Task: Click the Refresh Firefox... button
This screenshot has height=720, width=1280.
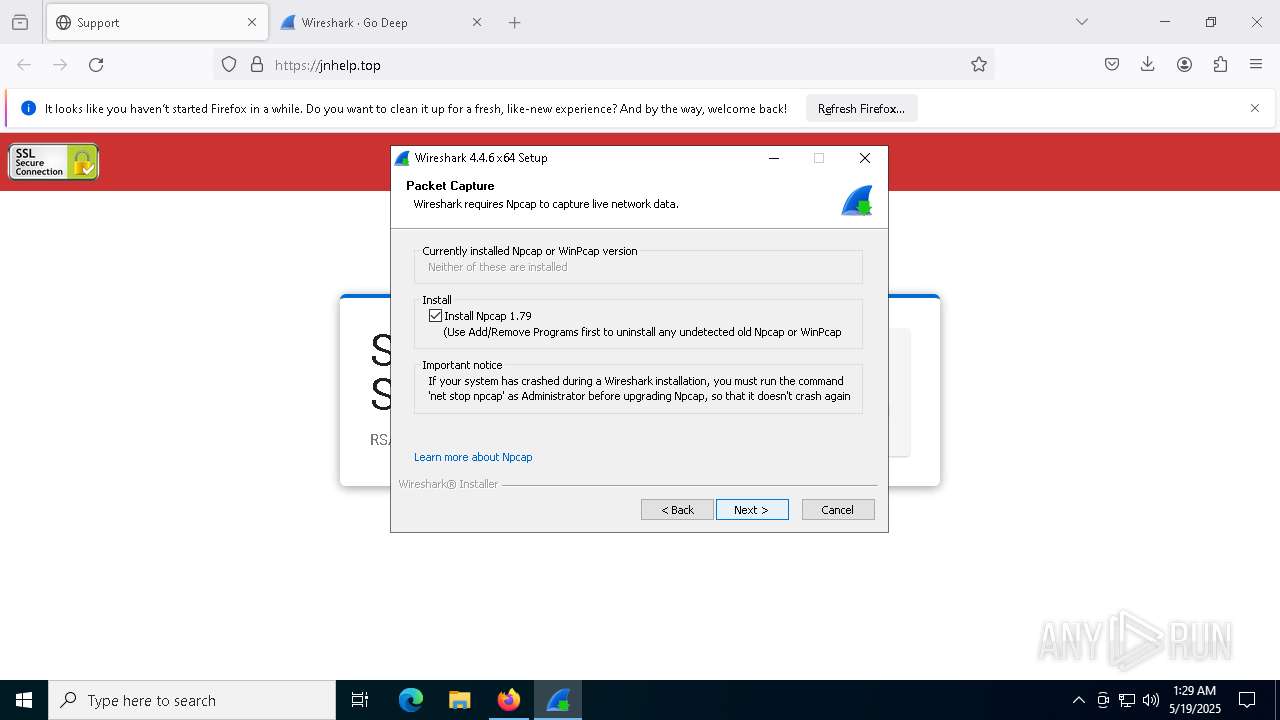Action: 861,109
